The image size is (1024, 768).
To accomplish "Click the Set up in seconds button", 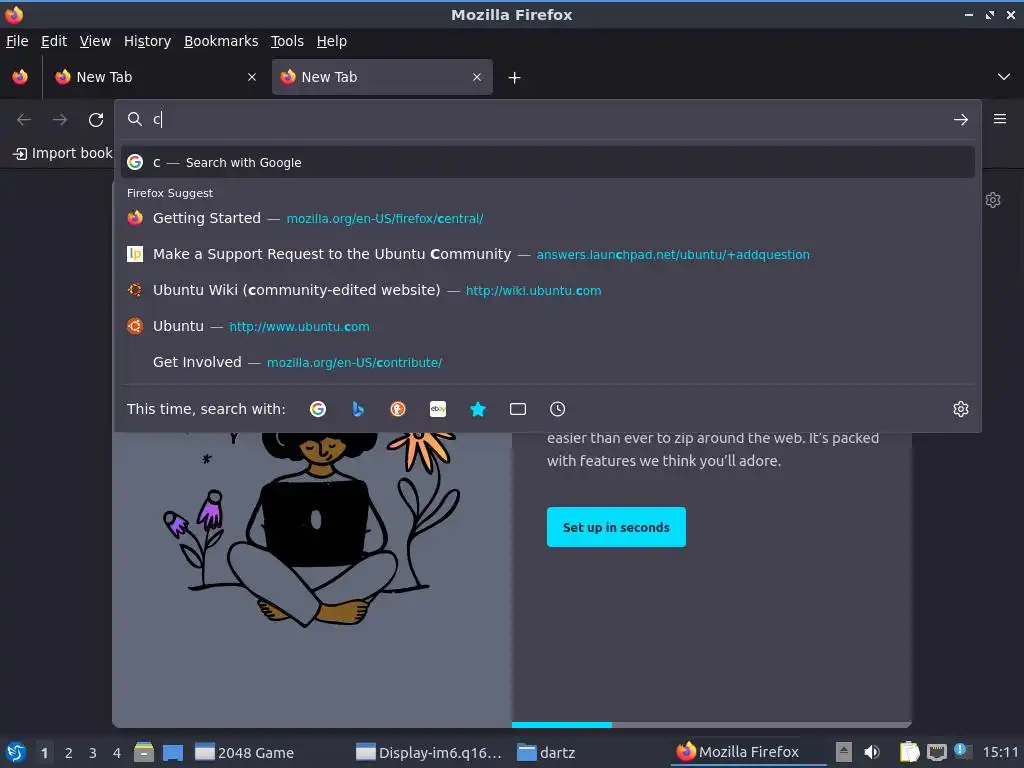I will click(616, 527).
